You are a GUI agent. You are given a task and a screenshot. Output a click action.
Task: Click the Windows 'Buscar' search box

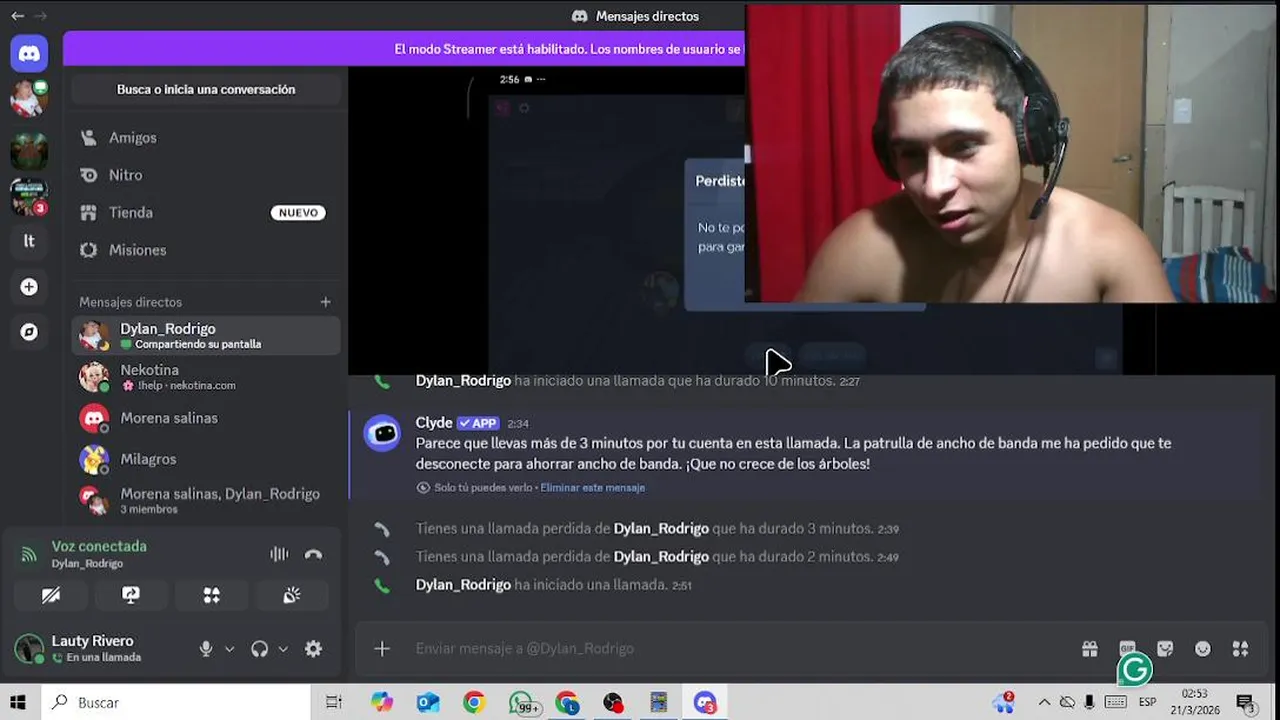(176, 703)
